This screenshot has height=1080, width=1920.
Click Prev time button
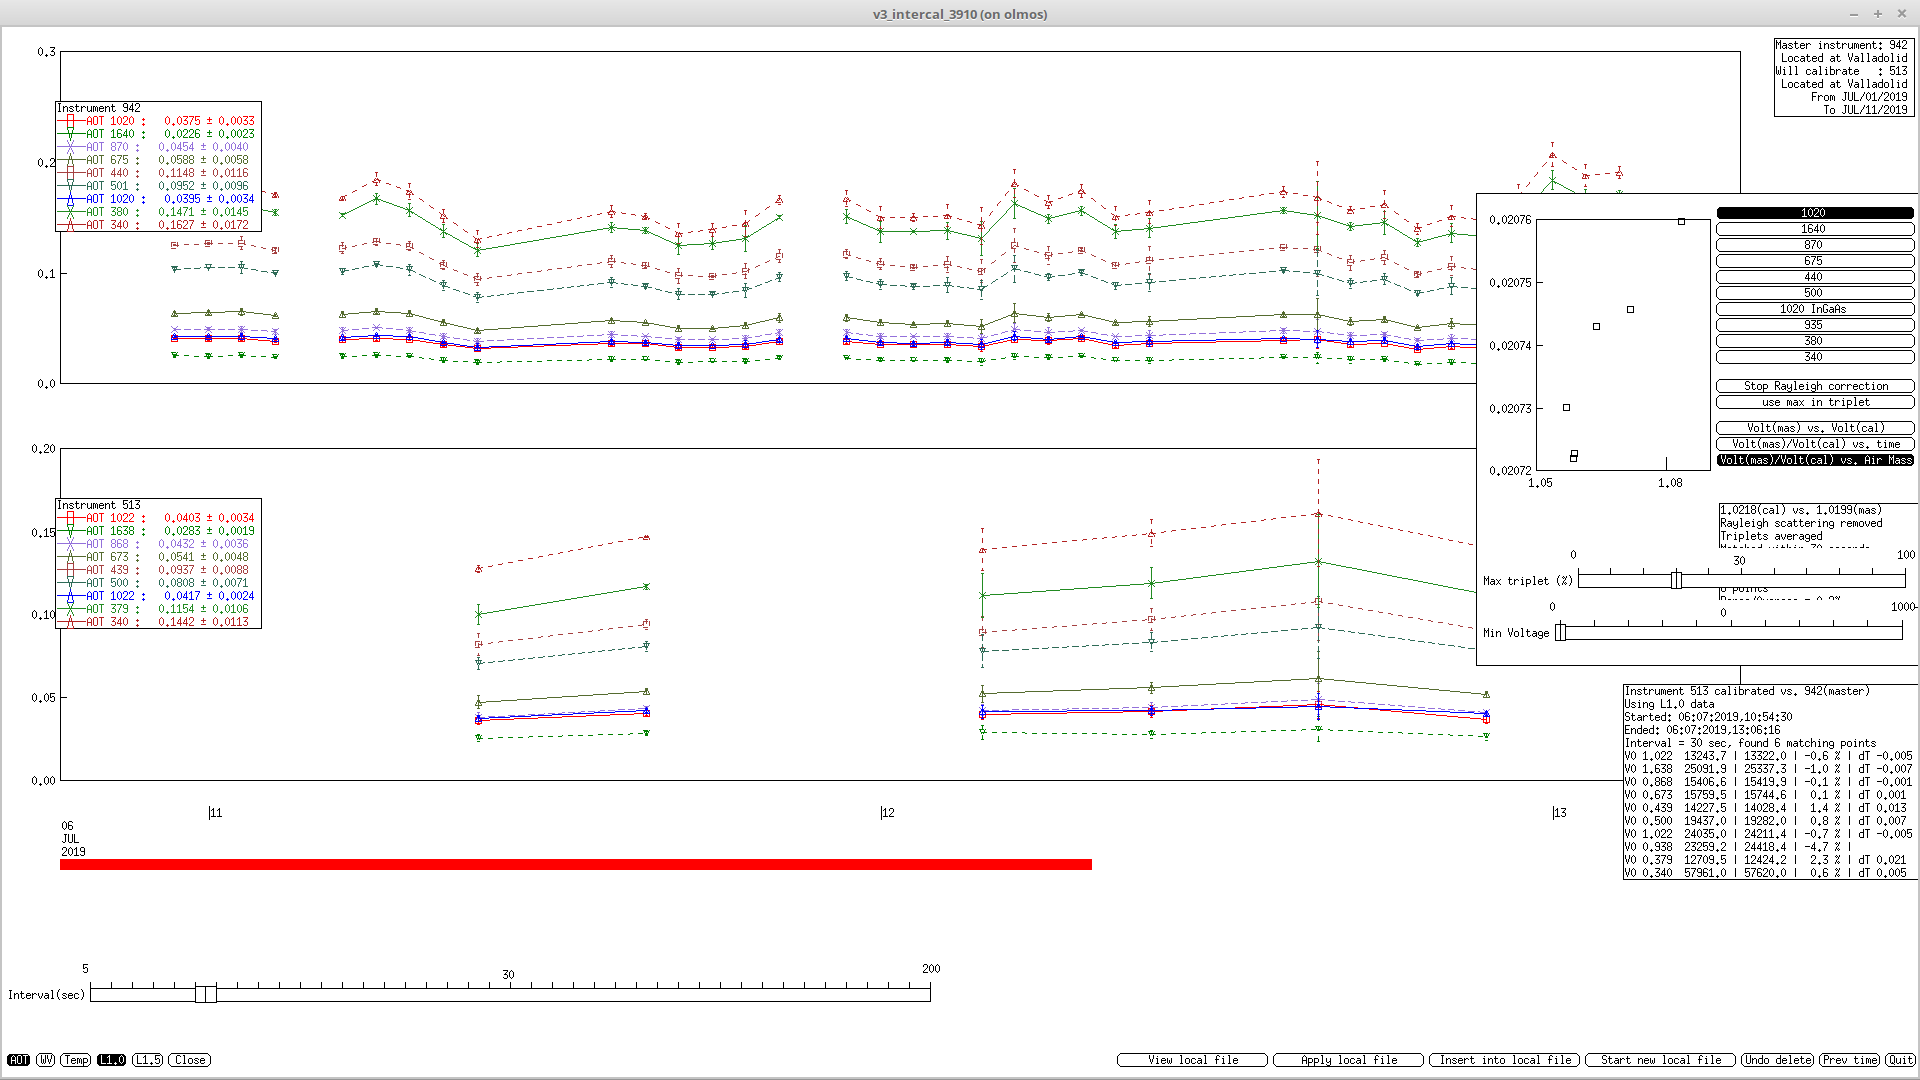(x=1850, y=1060)
